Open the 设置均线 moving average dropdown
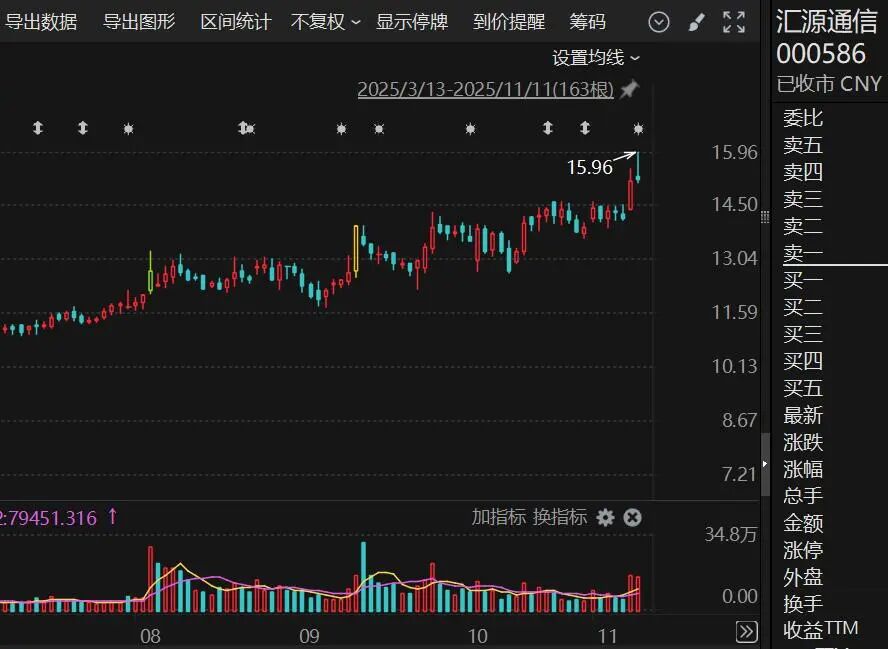Screen dimensions: 888x649 click(590, 58)
